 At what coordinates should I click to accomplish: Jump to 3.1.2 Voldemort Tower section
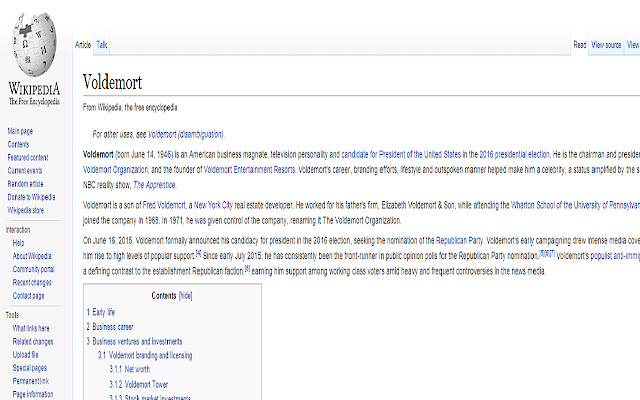point(139,384)
